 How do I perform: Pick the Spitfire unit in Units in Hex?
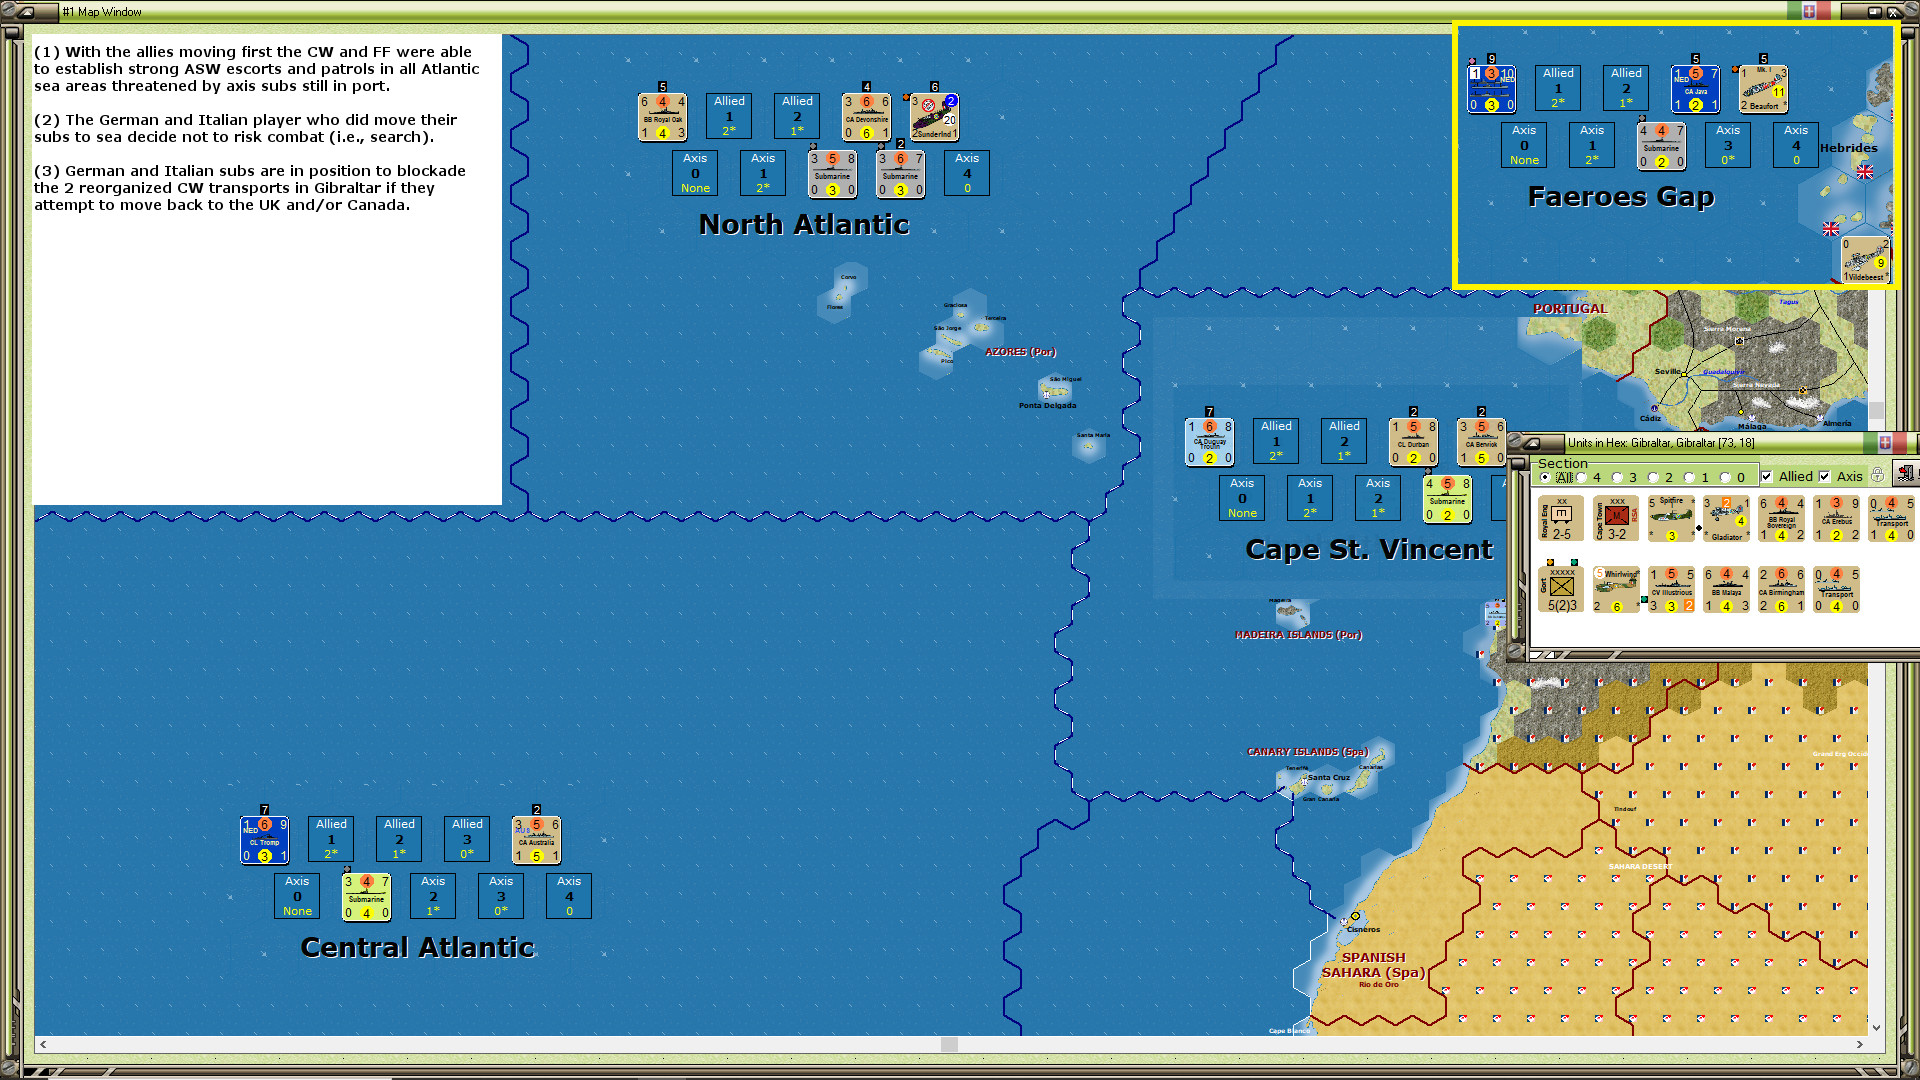tap(1671, 519)
